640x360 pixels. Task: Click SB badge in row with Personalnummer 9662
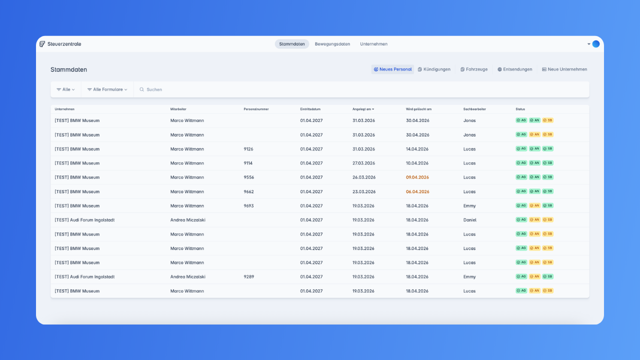(x=548, y=191)
